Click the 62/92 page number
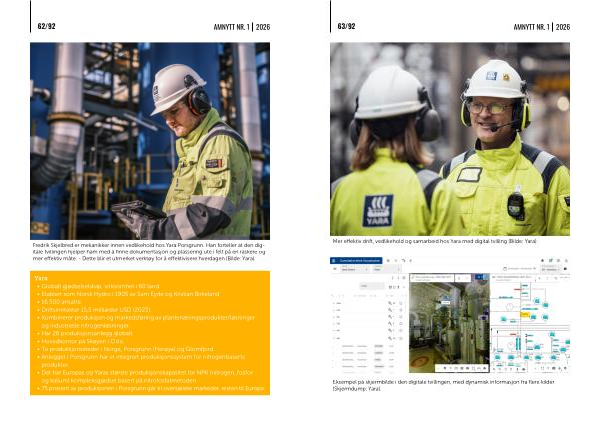This screenshot has width=600, height=424. tap(45, 26)
